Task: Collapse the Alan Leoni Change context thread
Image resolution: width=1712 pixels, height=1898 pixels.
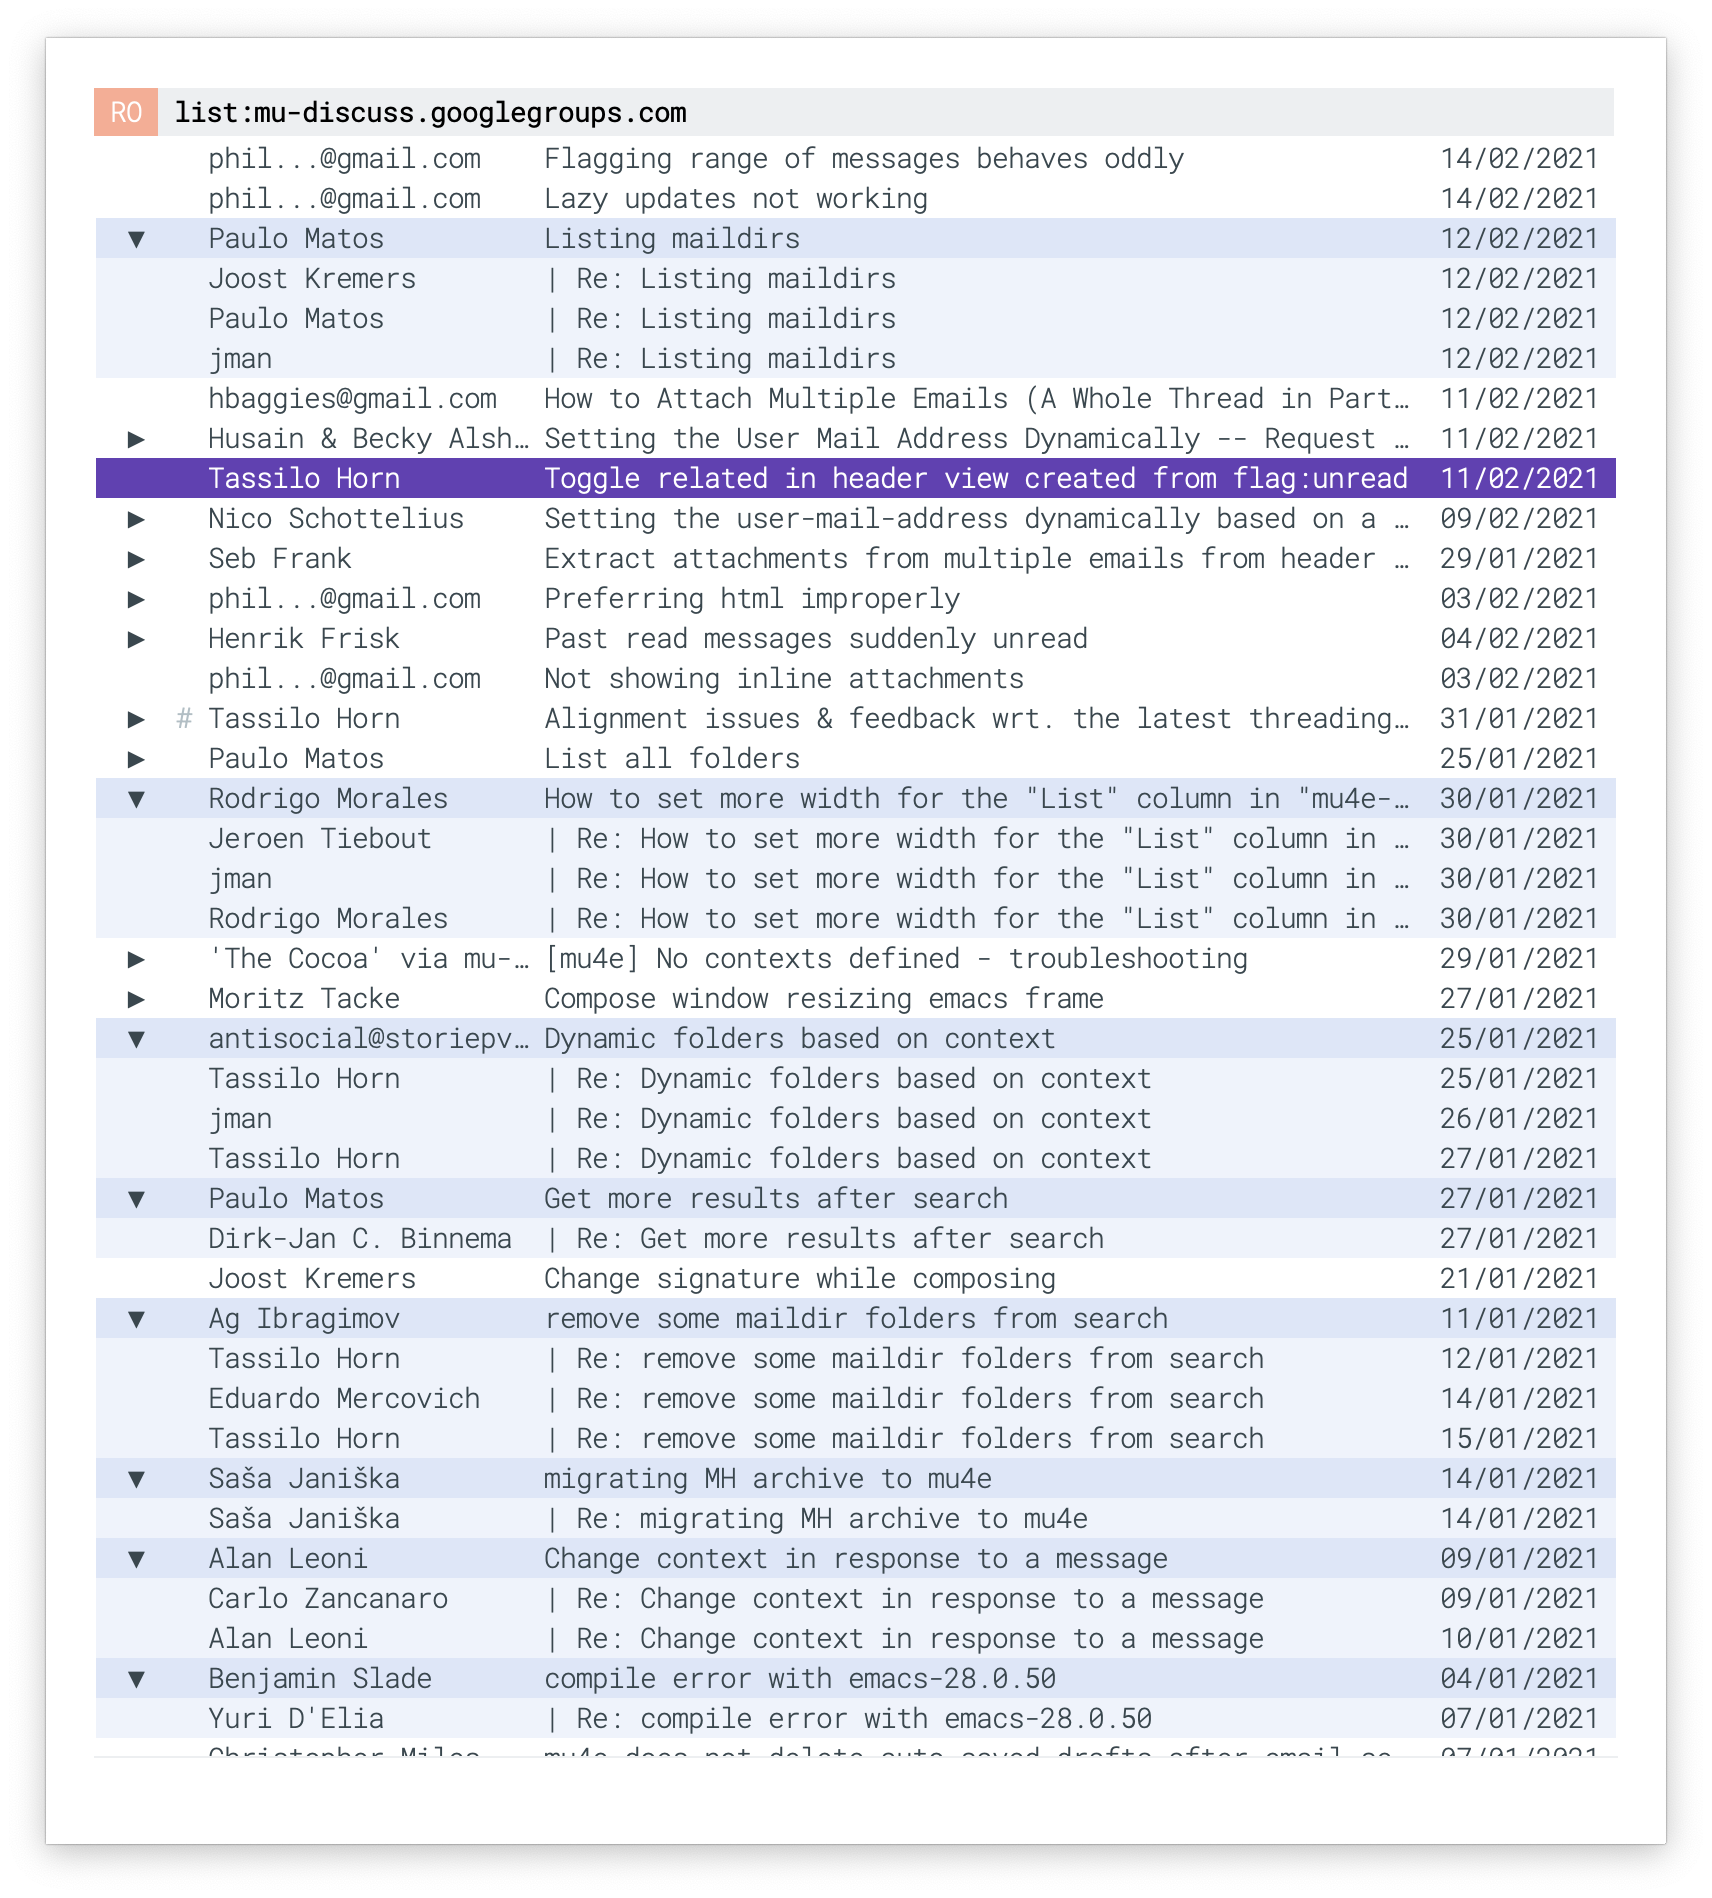Action: click(137, 1559)
